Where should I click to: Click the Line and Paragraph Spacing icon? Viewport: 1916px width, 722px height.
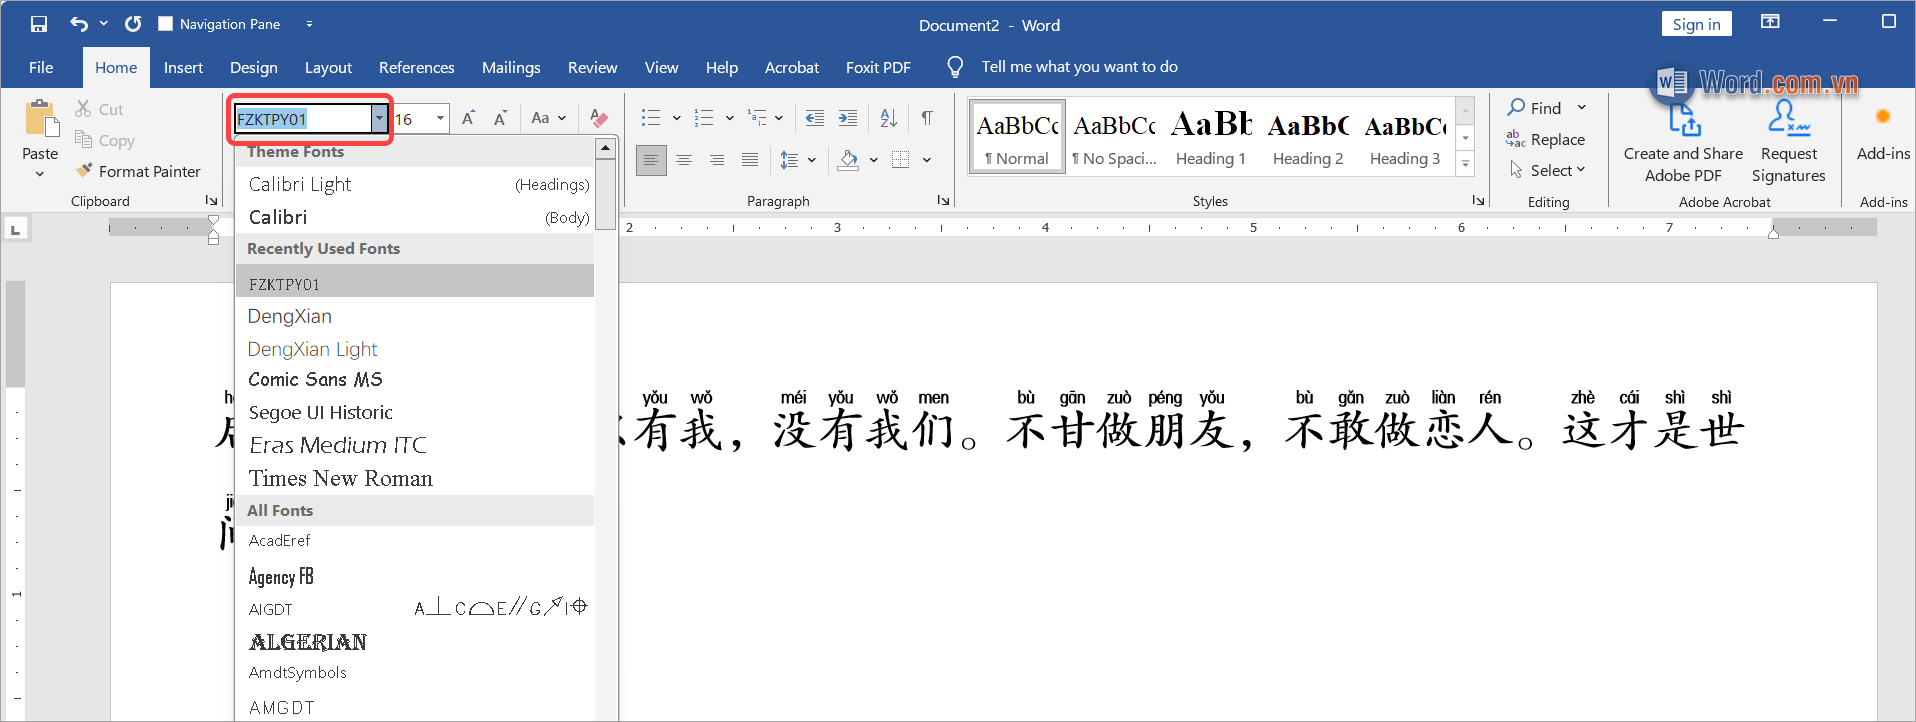pos(790,160)
